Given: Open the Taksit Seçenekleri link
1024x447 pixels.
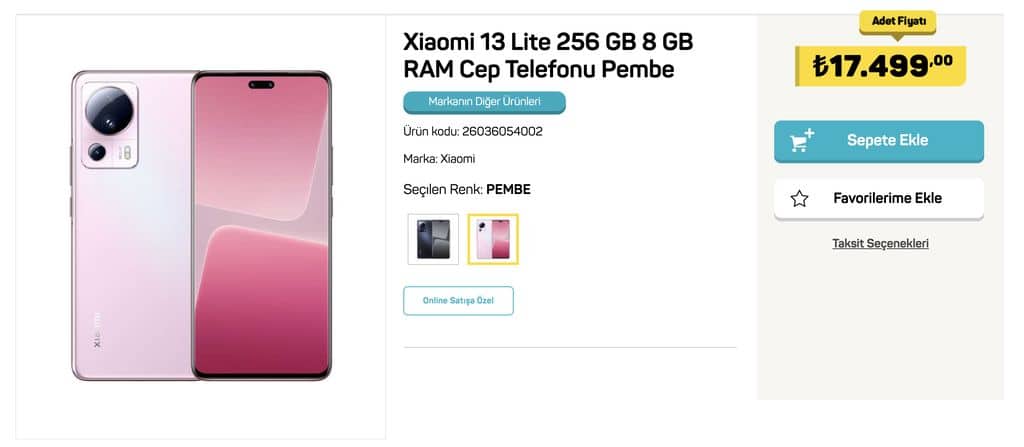Looking at the screenshot, I should 880,244.
